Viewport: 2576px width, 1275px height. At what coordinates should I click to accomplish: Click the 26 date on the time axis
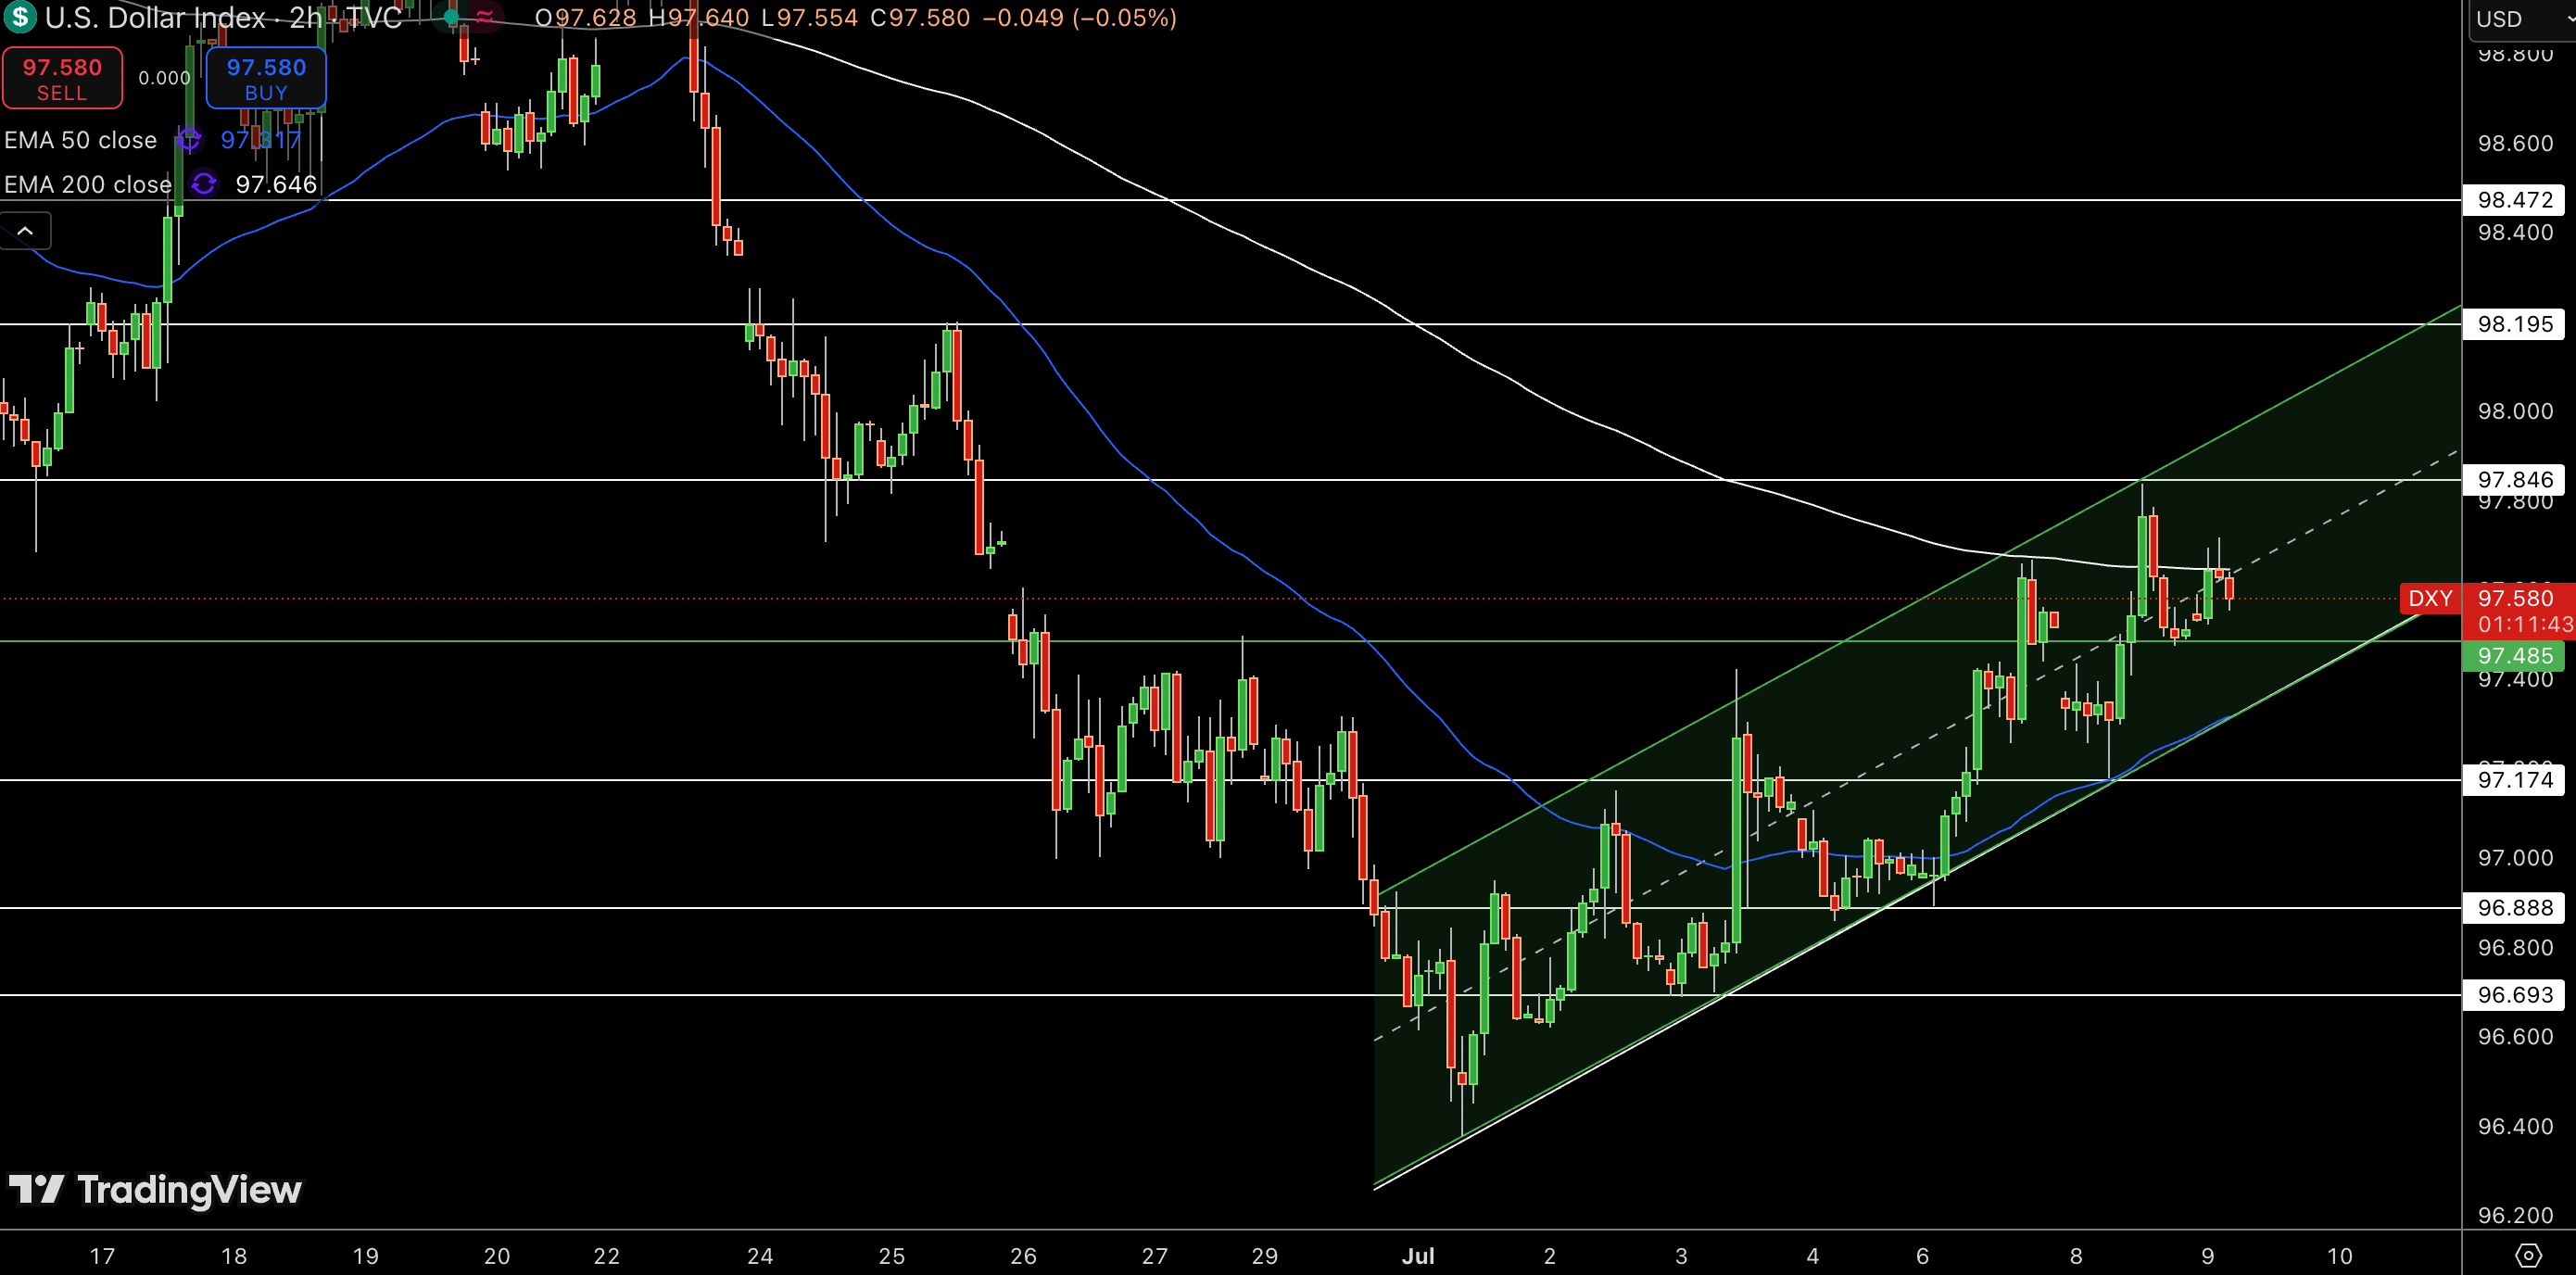click(x=1023, y=1256)
